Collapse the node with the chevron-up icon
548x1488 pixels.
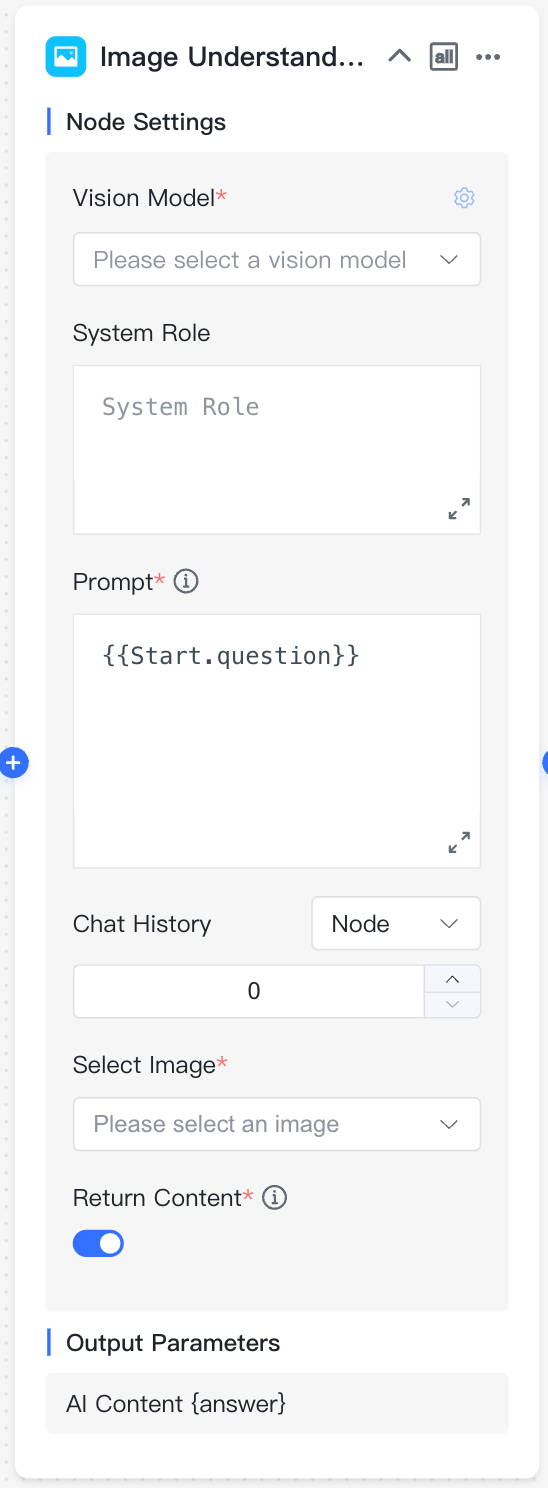[x=399, y=56]
